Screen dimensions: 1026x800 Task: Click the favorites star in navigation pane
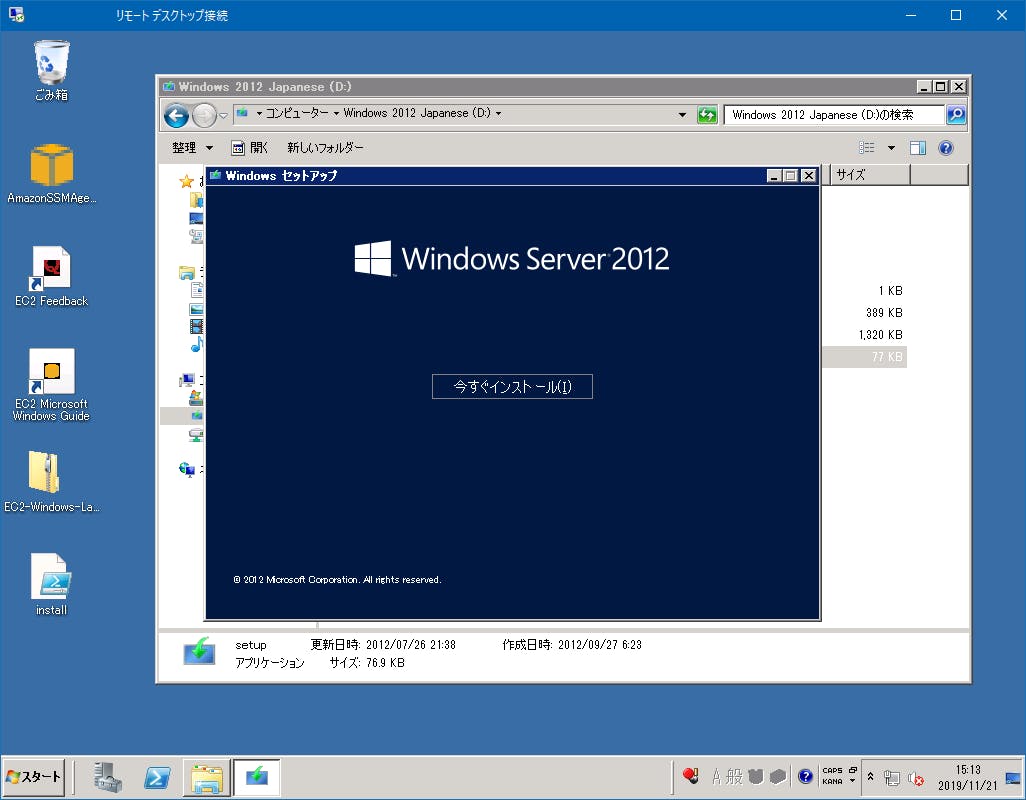pos(186,181)
